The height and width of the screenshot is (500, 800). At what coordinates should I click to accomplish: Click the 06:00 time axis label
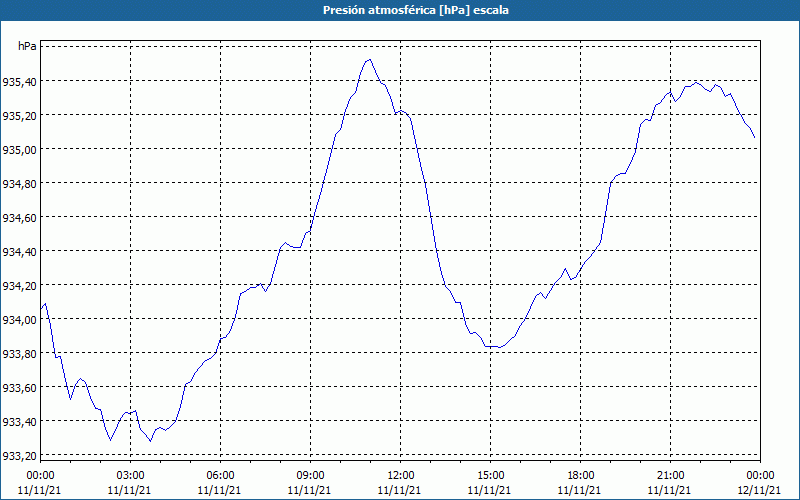coord(220,476)
